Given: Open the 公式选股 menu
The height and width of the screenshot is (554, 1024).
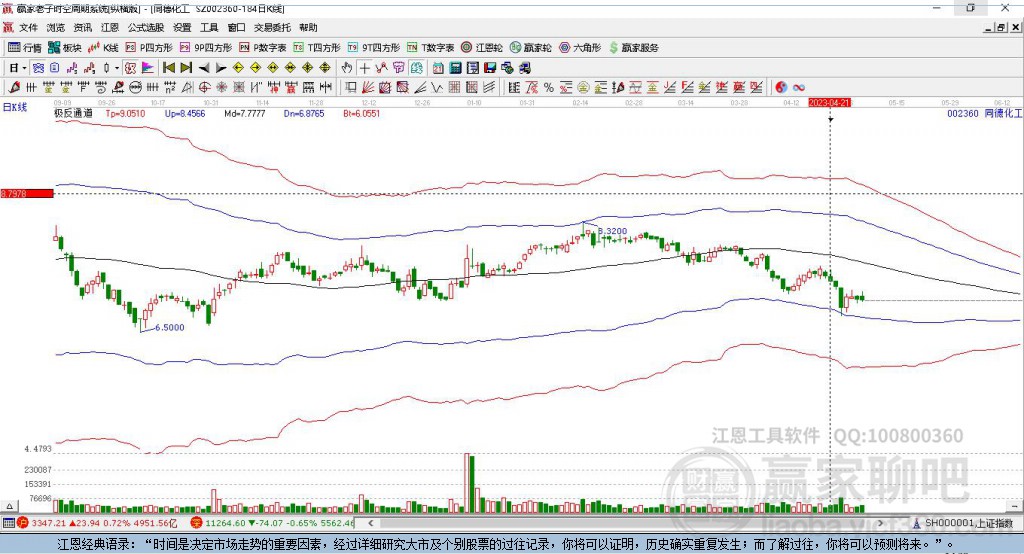Looking at the screenshot, I should coord(146,27).
